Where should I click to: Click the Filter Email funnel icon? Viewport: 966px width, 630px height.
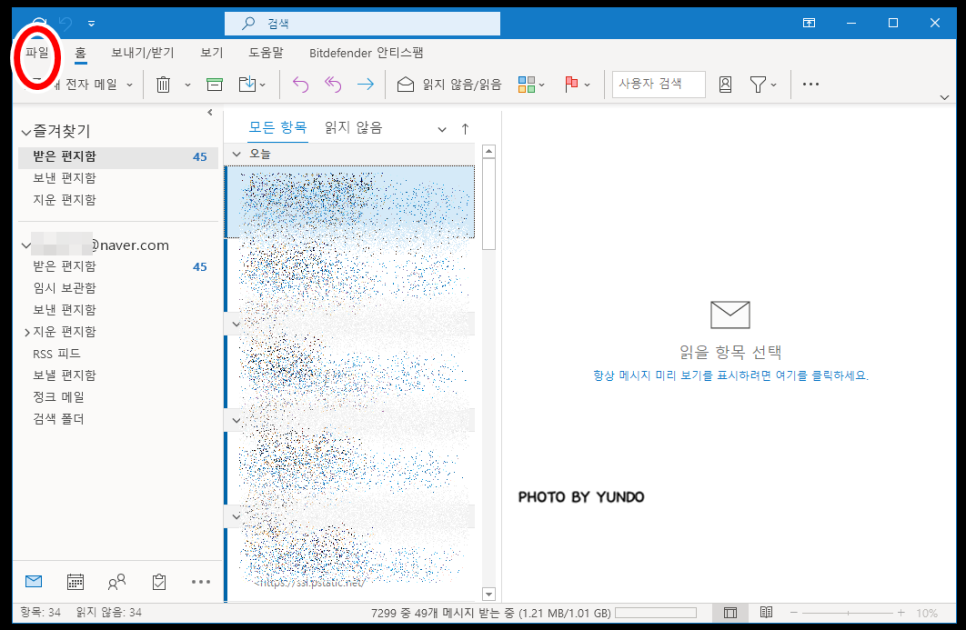(x=758, y=84)
